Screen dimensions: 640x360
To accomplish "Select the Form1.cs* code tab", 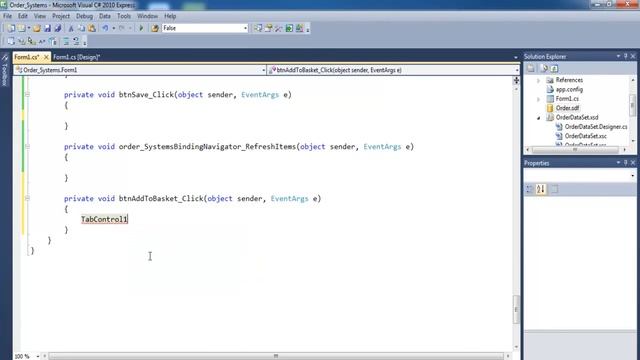I will pyautogui.click(x=27, y=57).
